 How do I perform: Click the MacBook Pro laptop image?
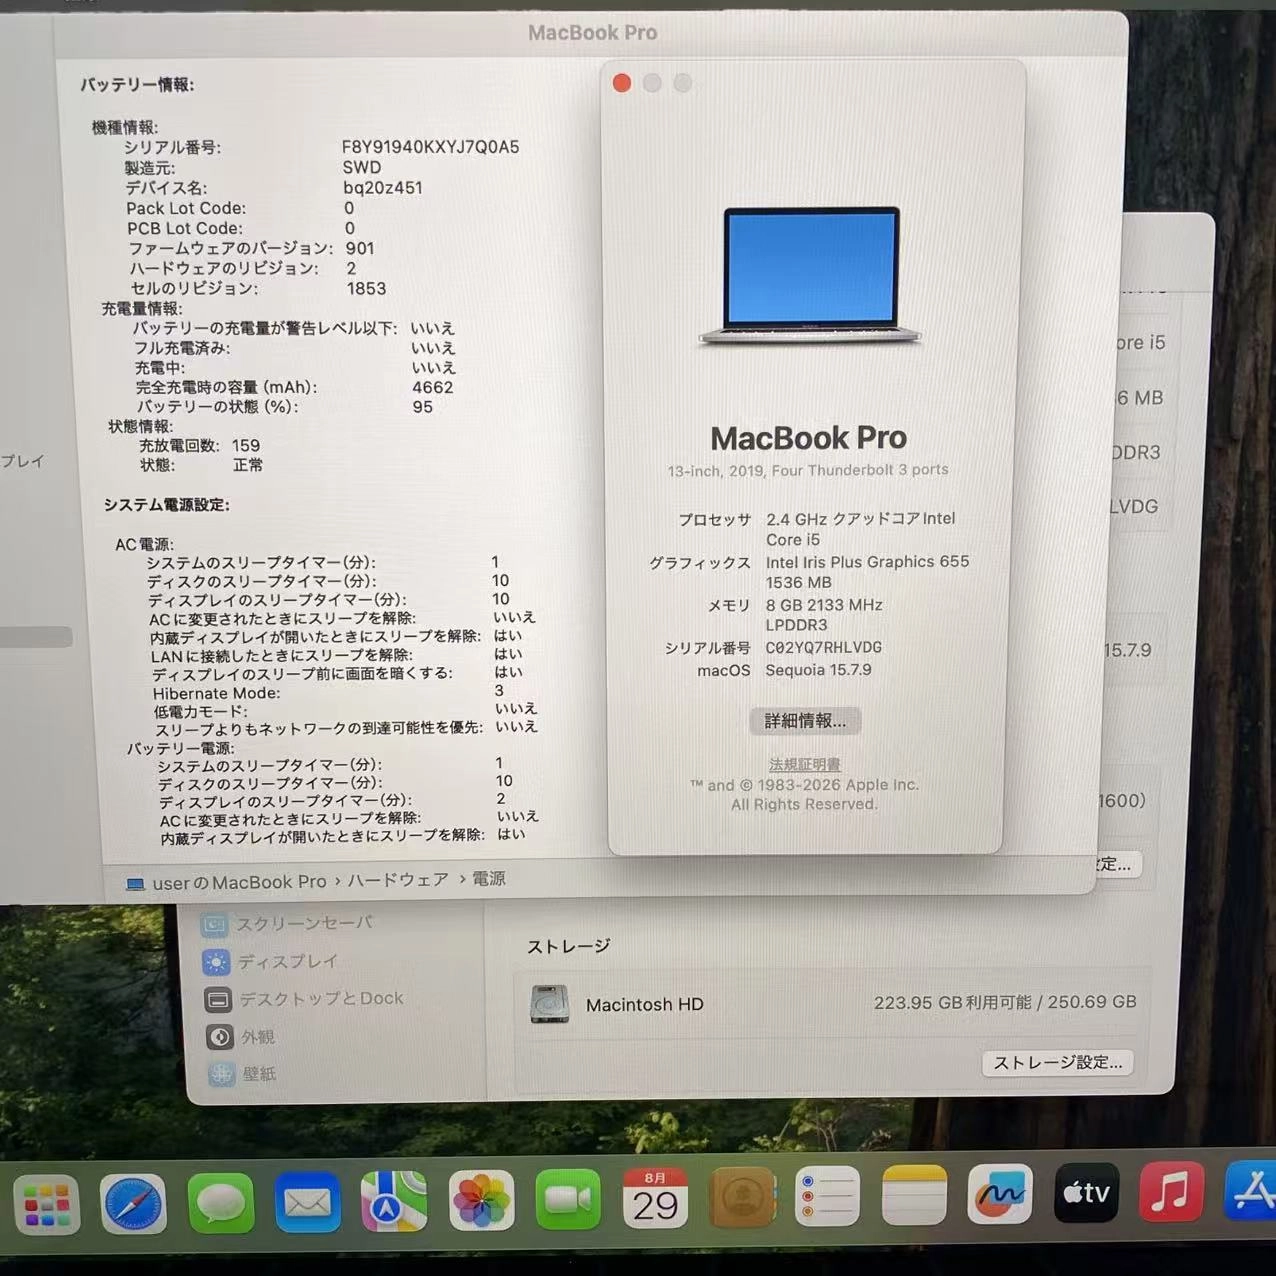[810, 276]
